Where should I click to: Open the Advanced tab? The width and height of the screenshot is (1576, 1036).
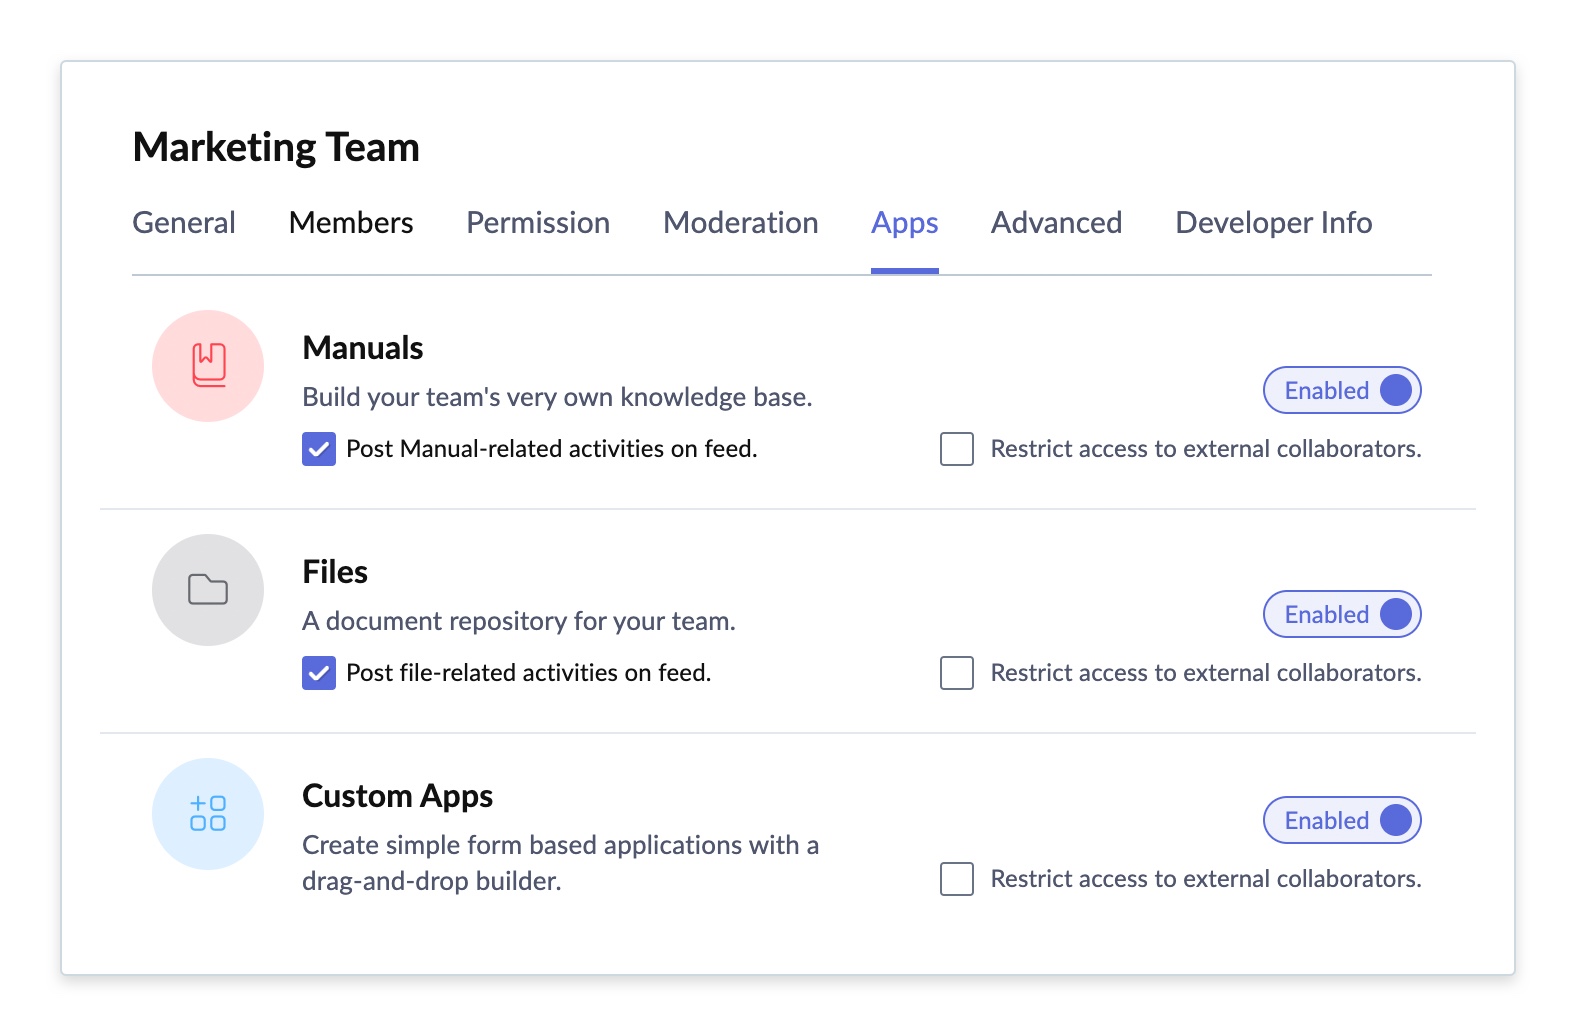(1057, 223)
